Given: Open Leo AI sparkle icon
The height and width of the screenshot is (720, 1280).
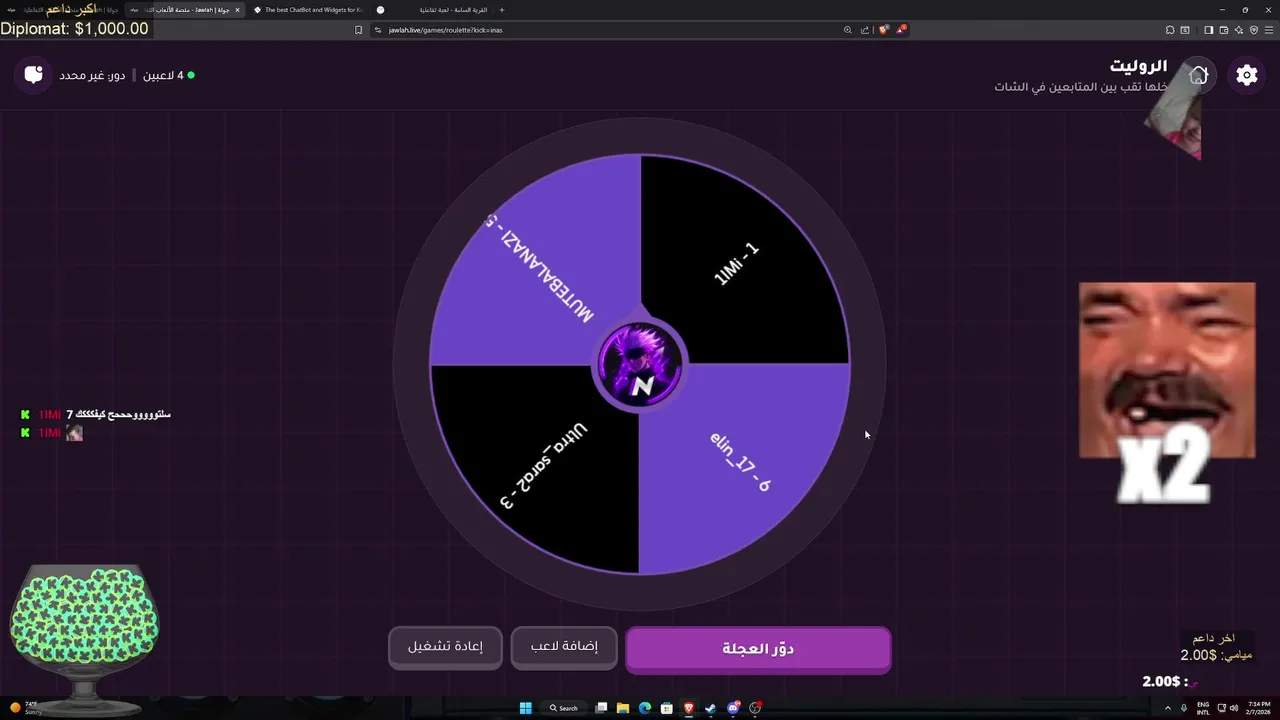Looking at the screenshot, I should (1238, 30).
